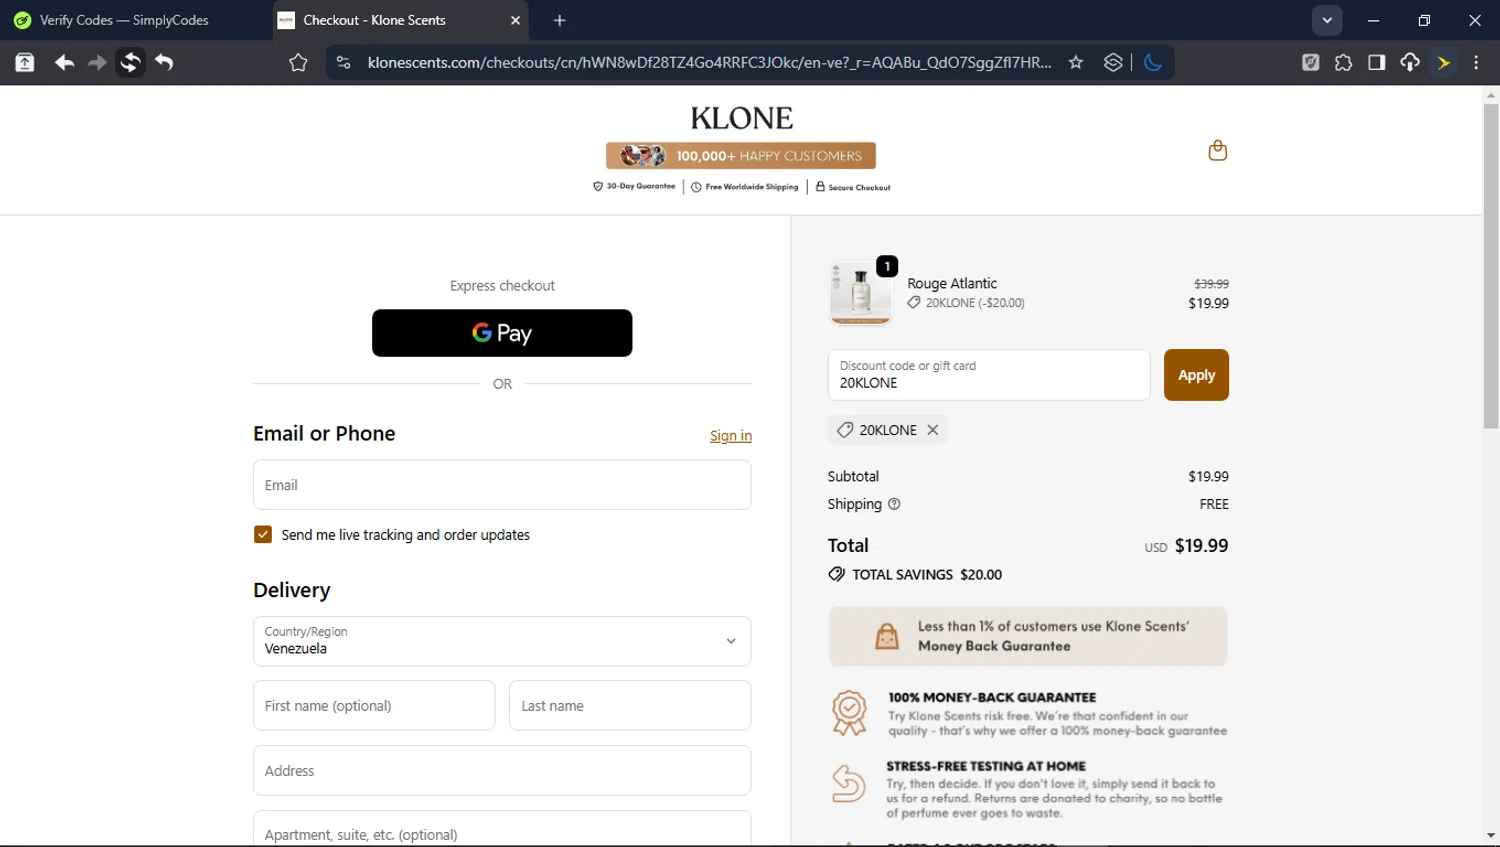Click the Secure Checkout badge

click(x=853, y=187)
